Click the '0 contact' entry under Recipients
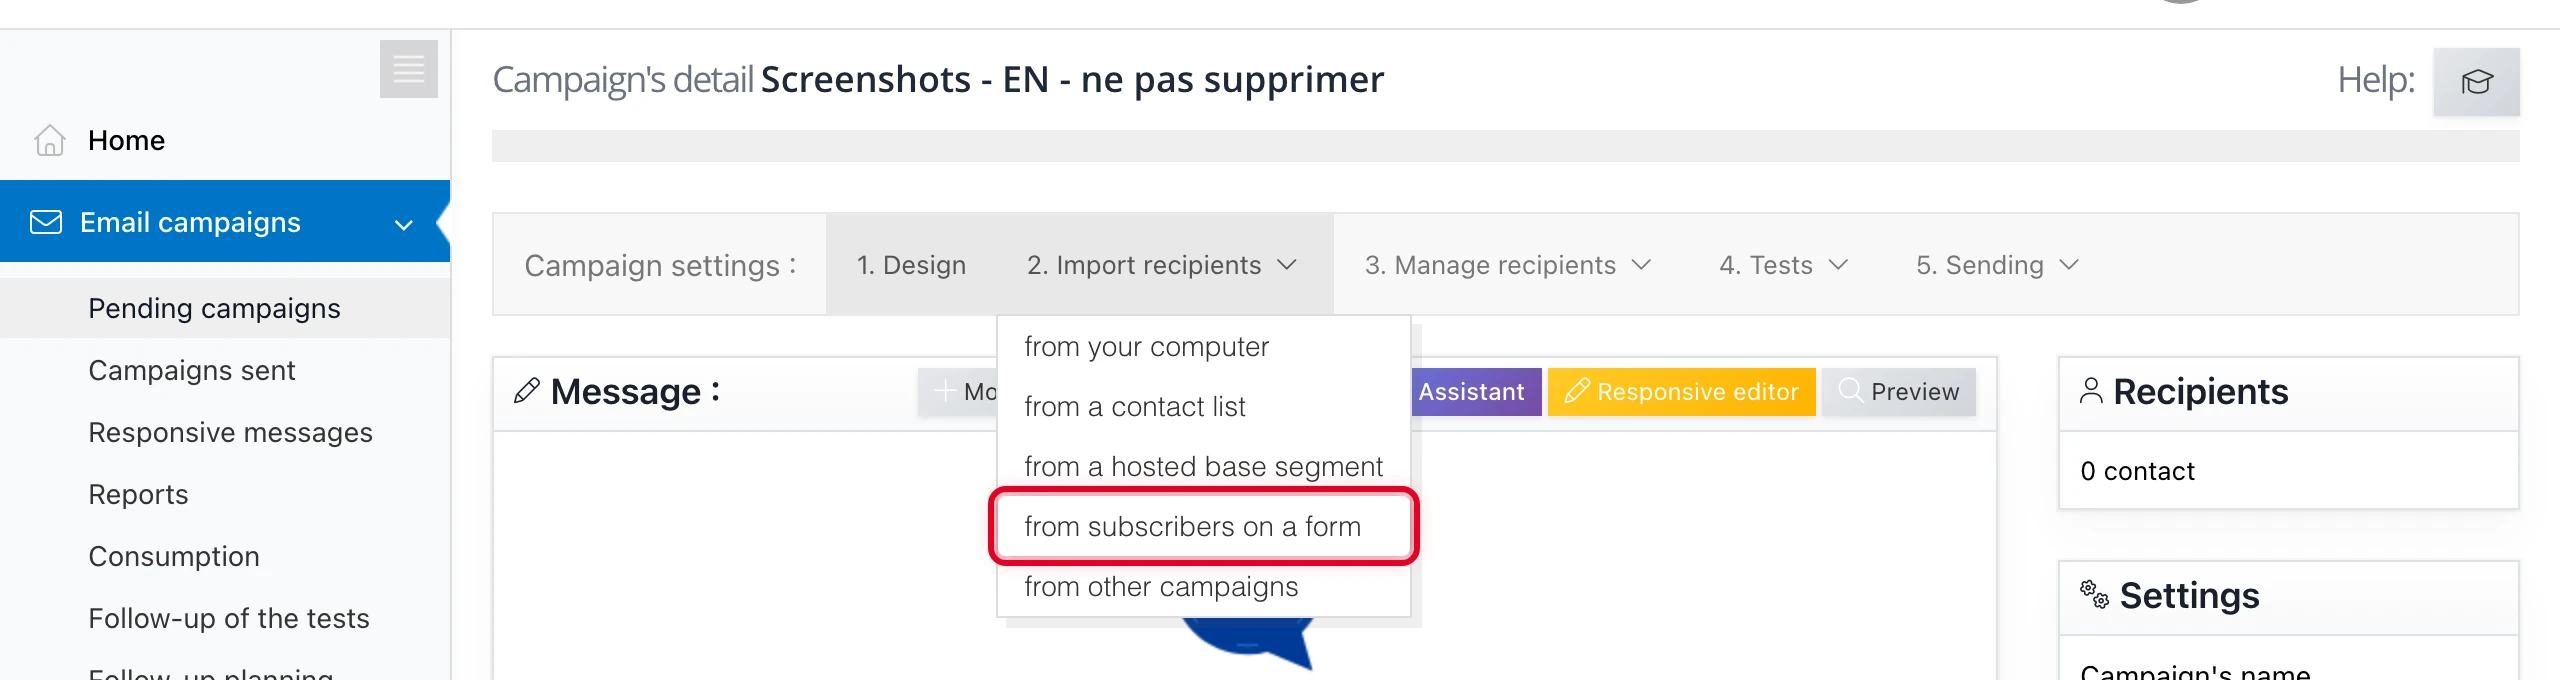Screen dimensions: 2560x680 tap(2137, 470)
